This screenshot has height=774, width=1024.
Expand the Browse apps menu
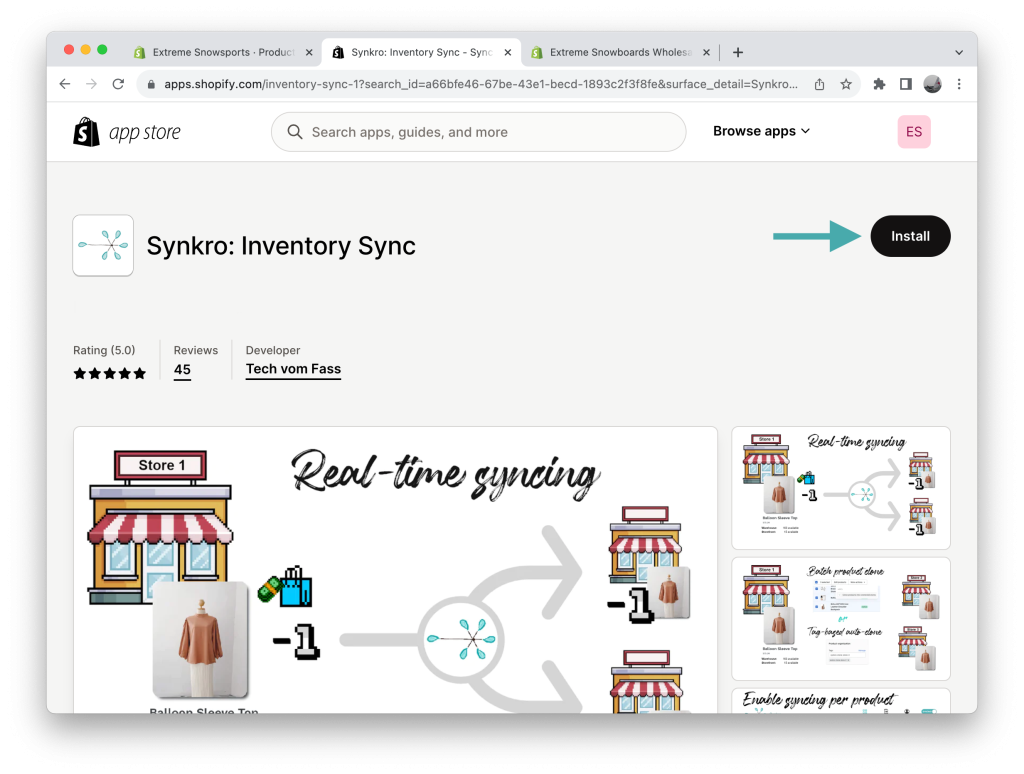coord(761,131)
